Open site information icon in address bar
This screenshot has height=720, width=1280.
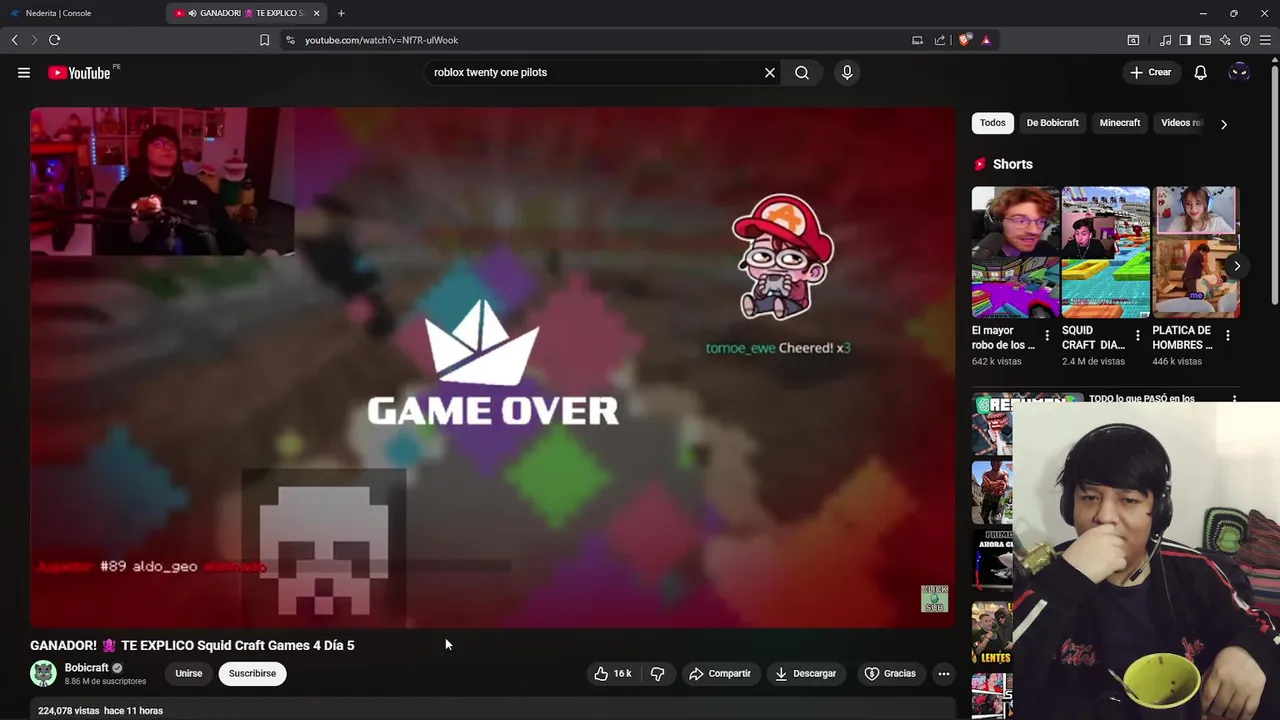(x=290, y=40)
